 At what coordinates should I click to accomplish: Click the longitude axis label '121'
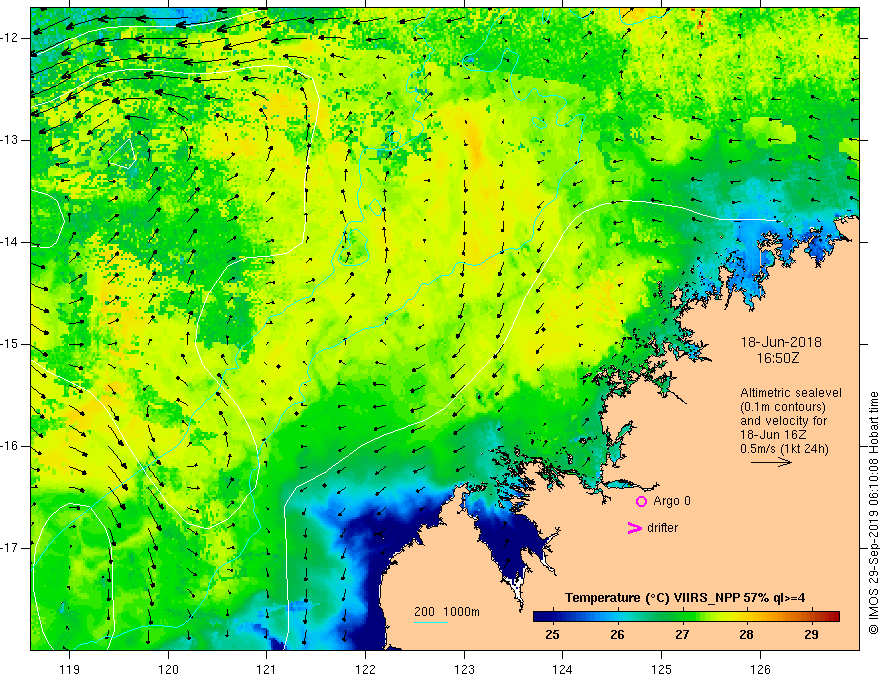[266, 669]
